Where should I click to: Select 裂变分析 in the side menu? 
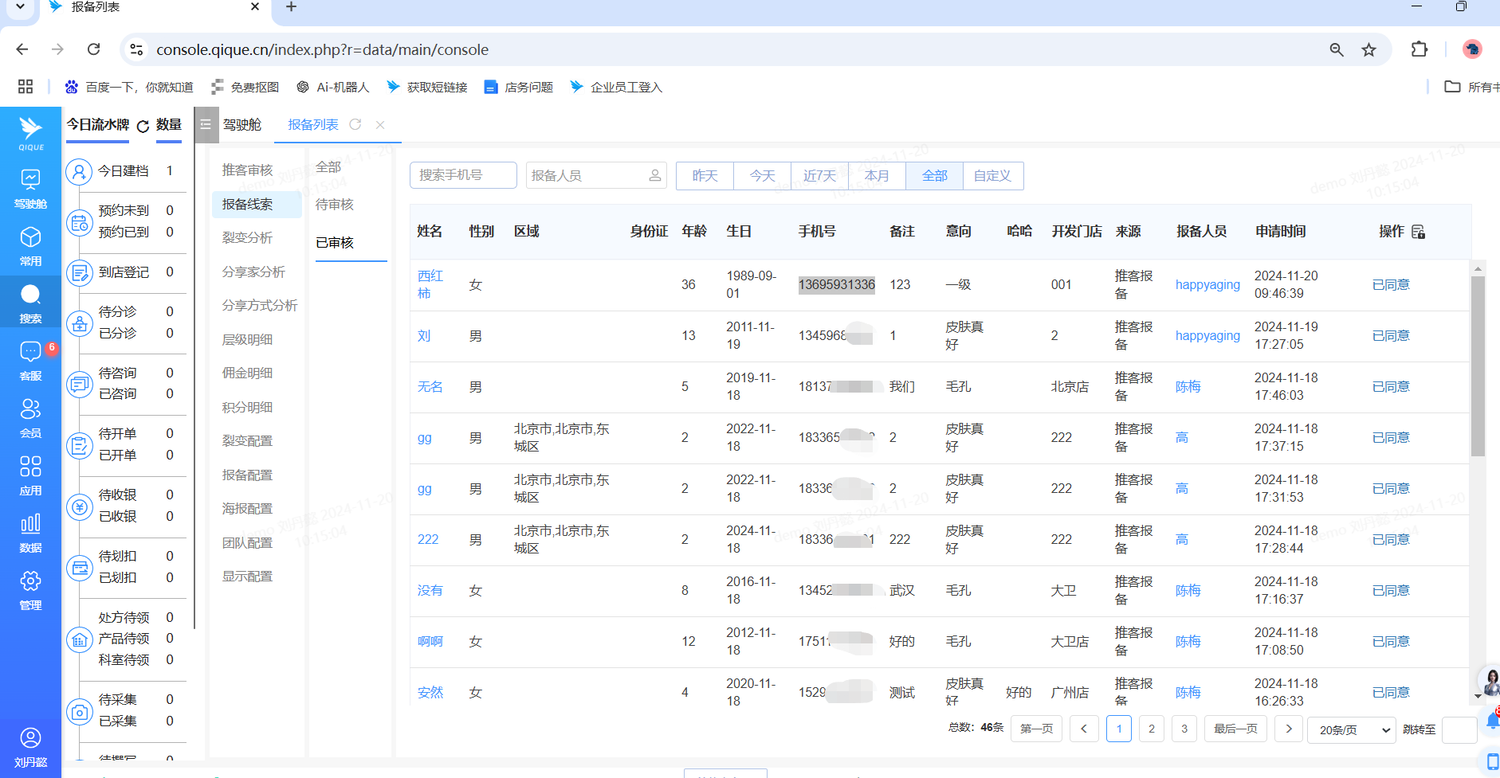[x=247, y=238]
